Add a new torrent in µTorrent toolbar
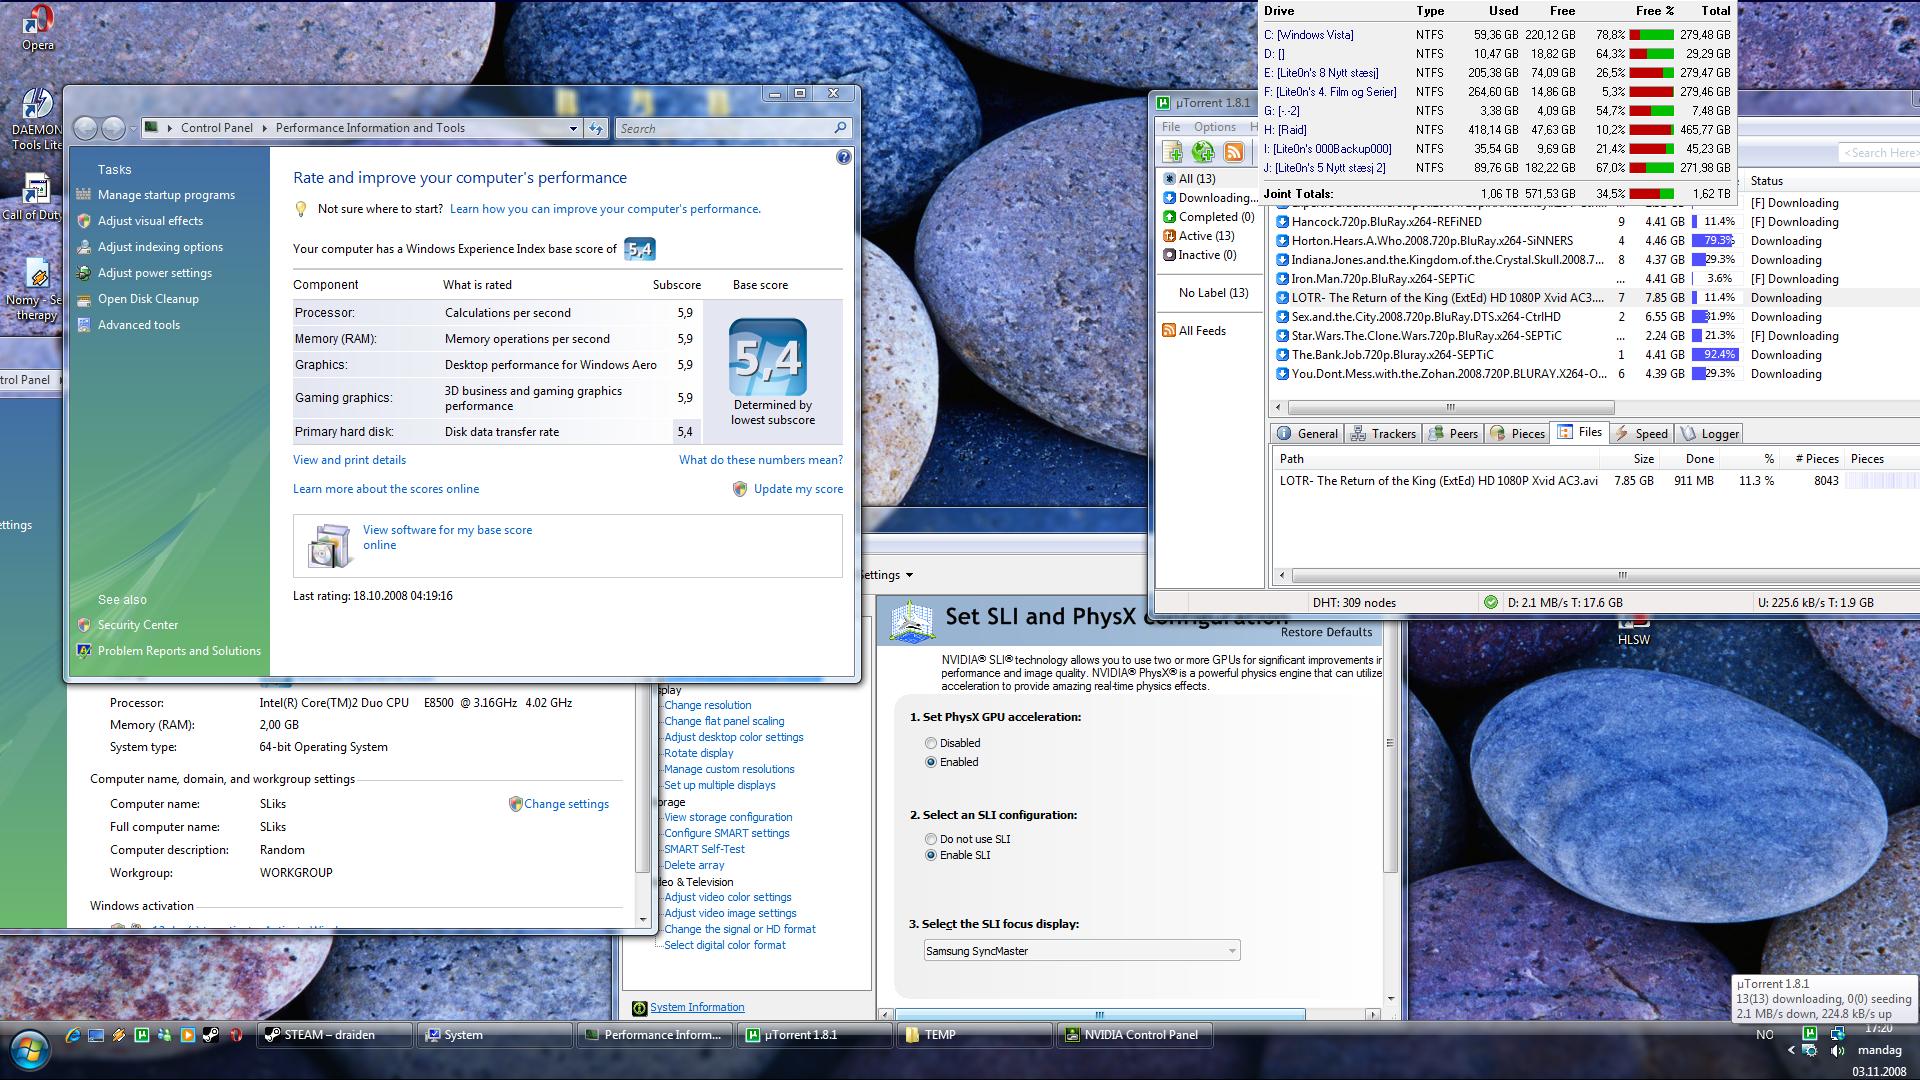This screenshot has height=1080, width=1920. 1173,151
